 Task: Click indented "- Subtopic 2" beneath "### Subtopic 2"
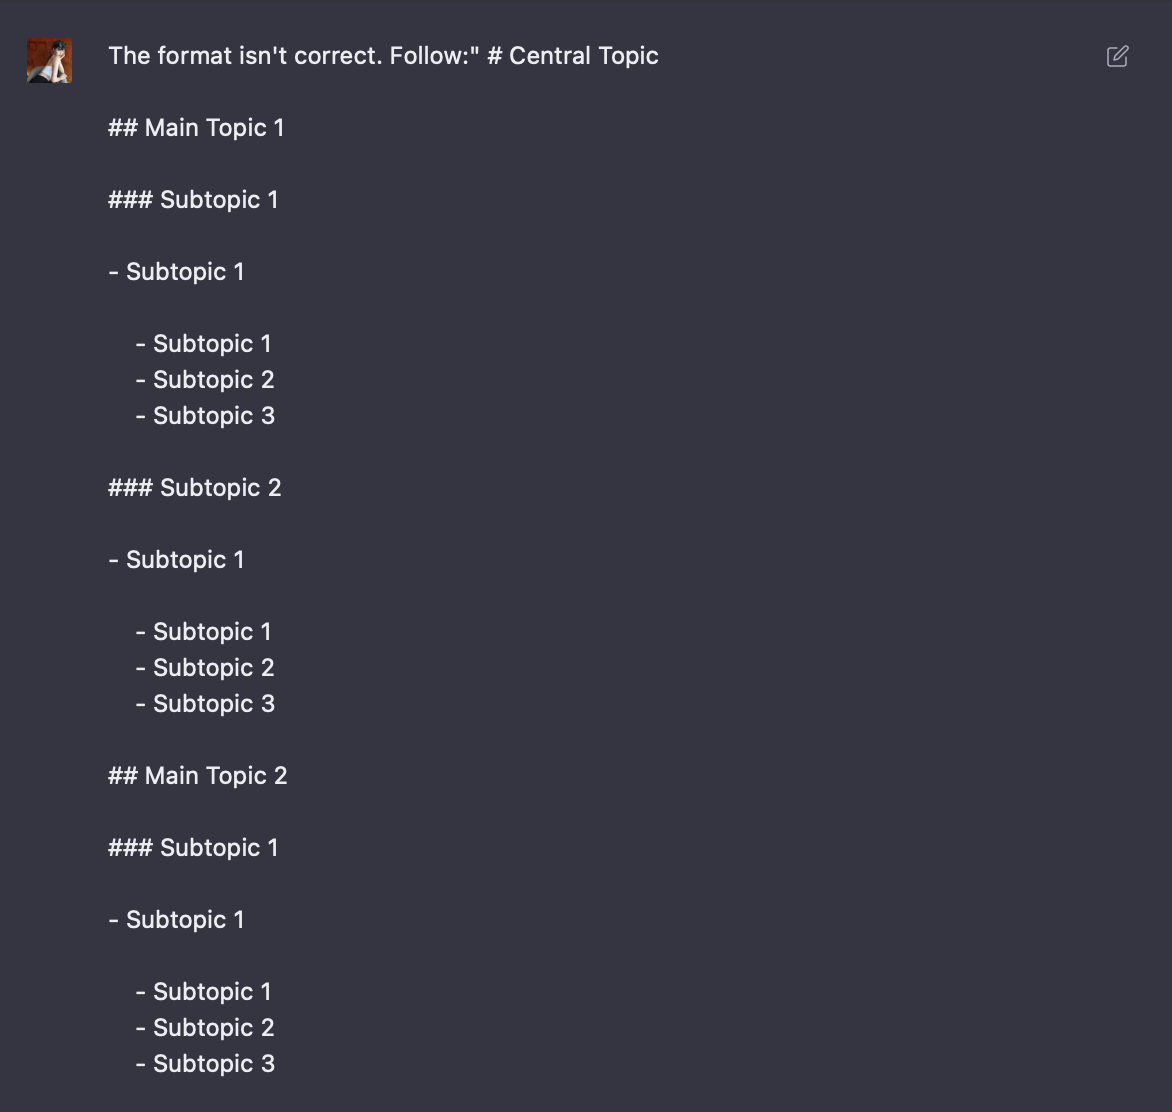(205, 668)
